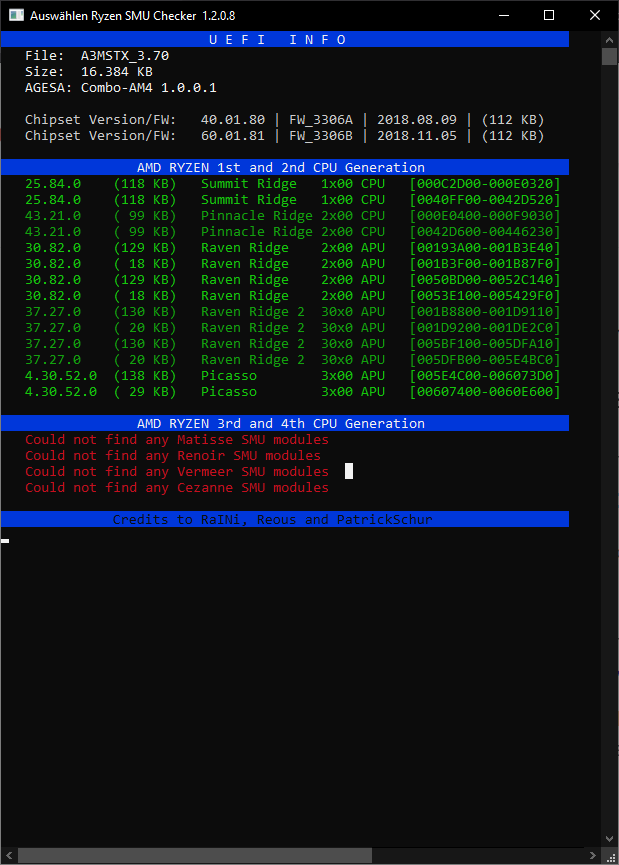Click address range [00607400-0060E600]

click(x=485, y=392)
